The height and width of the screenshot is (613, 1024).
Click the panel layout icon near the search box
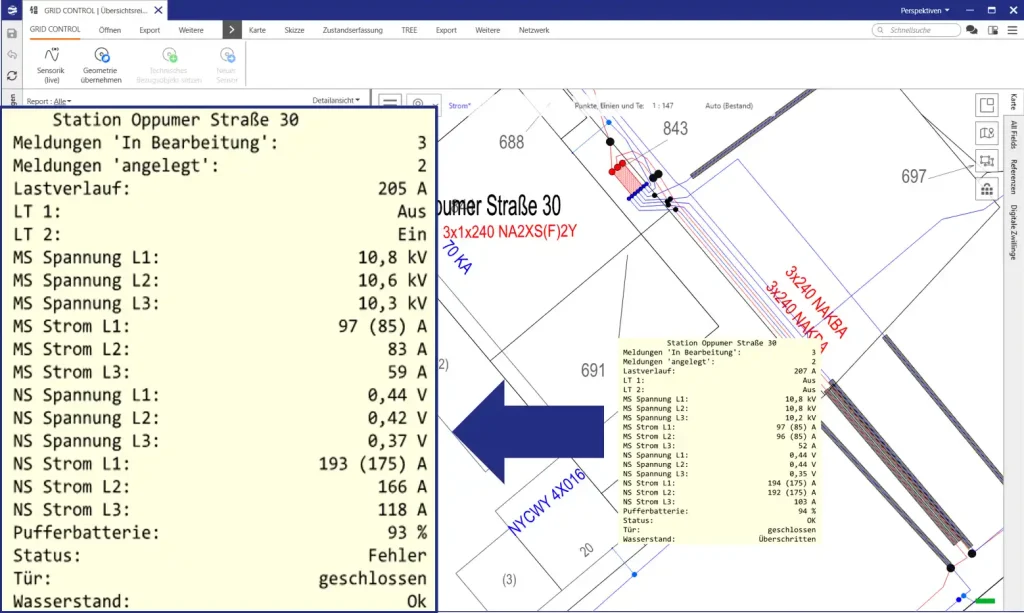(993, 30)
